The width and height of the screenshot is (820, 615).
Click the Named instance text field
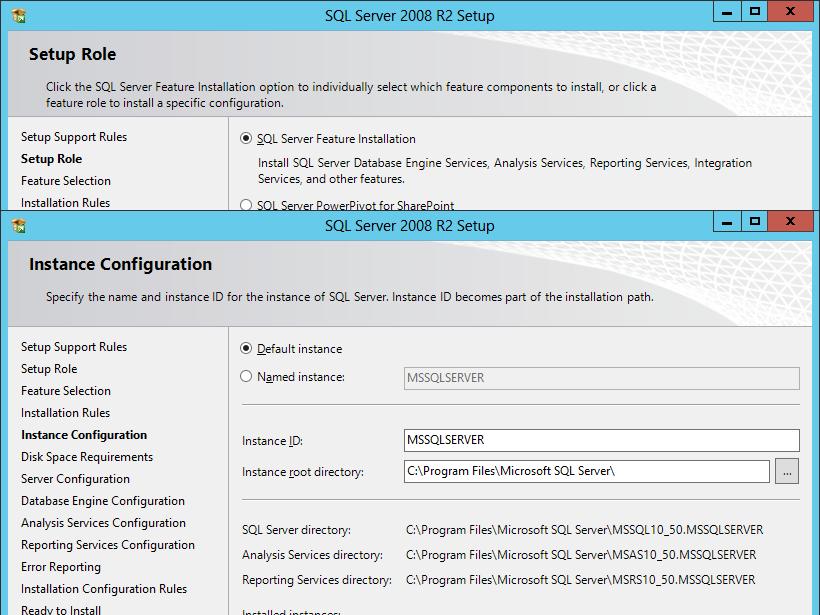[x=601, y=378]
